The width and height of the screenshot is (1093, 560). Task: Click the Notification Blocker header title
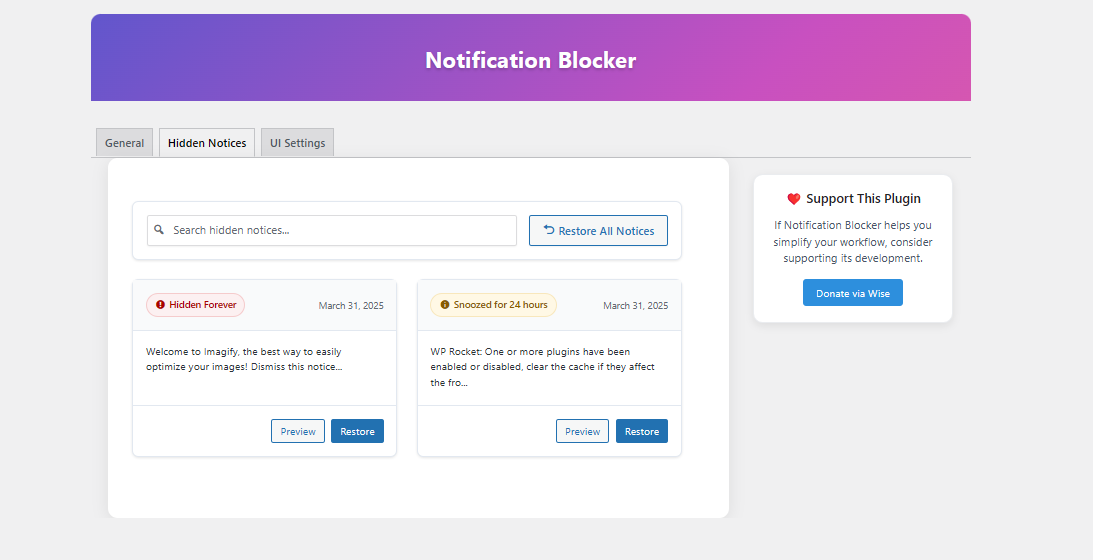pos(530,60)
